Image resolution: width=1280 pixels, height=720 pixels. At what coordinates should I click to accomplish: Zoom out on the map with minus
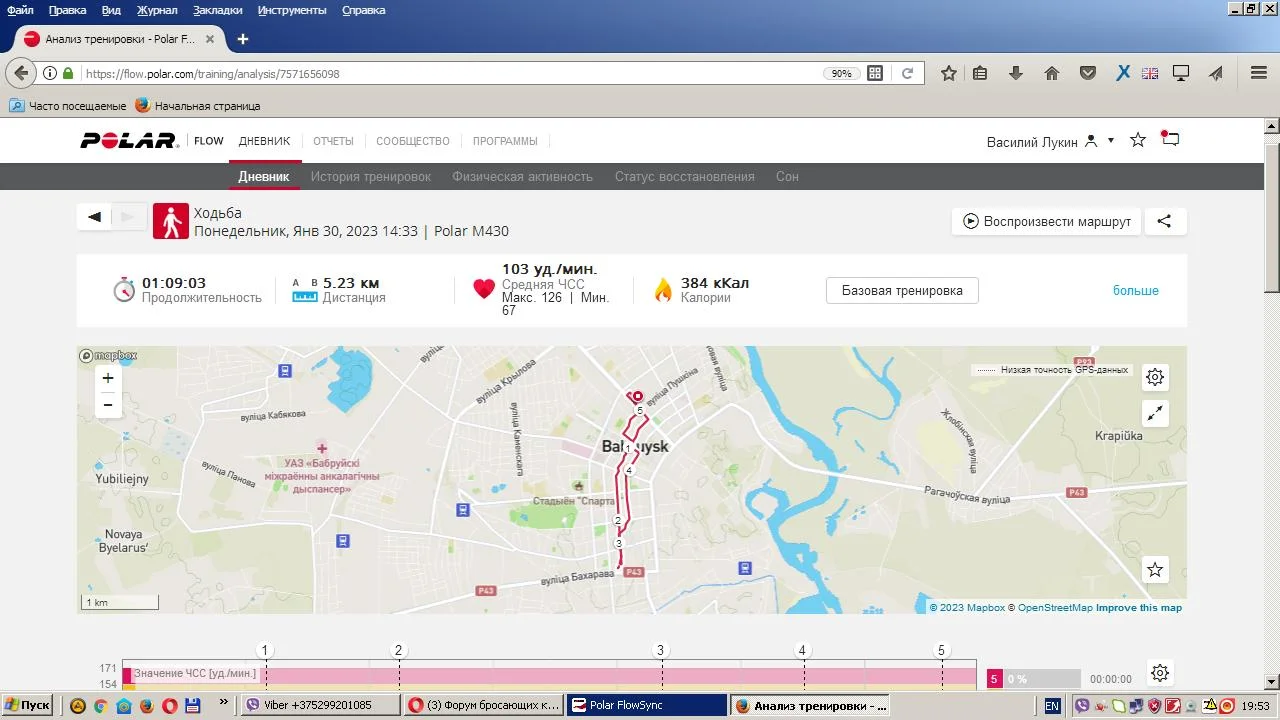(x=108, y=405)
